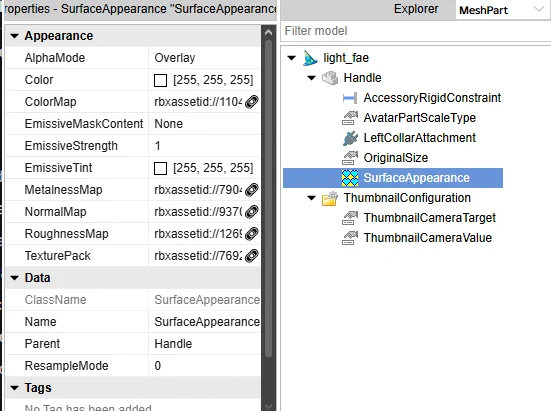Click the AccessoryRigidConstraint icon
This screenshot has width=551, height=411.
coord(350,98)
